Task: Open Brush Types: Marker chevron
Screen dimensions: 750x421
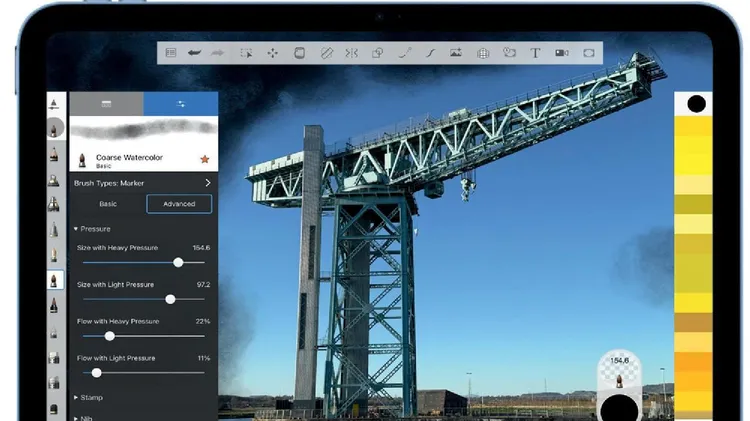Action: click(207, 183)
